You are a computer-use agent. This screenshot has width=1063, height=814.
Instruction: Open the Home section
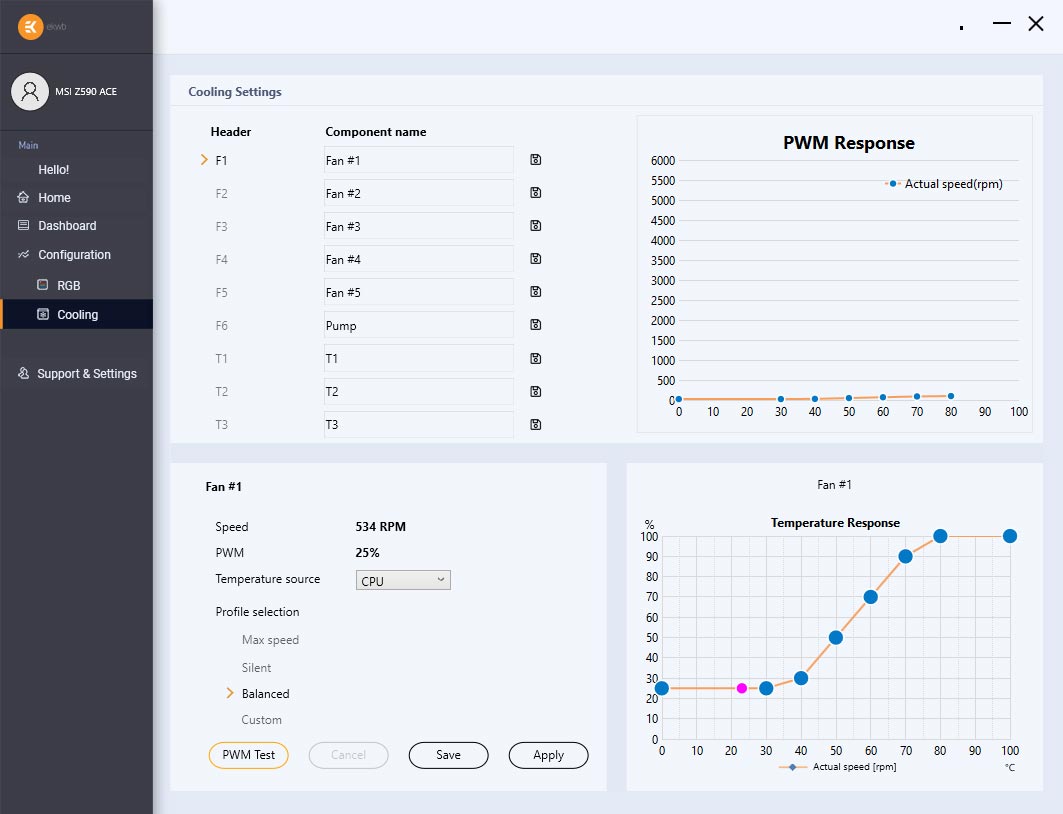pos(54,198)
